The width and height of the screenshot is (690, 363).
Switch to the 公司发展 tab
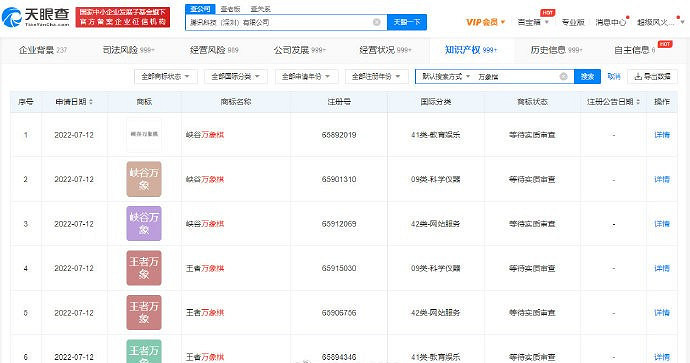[x=299, y=50]
